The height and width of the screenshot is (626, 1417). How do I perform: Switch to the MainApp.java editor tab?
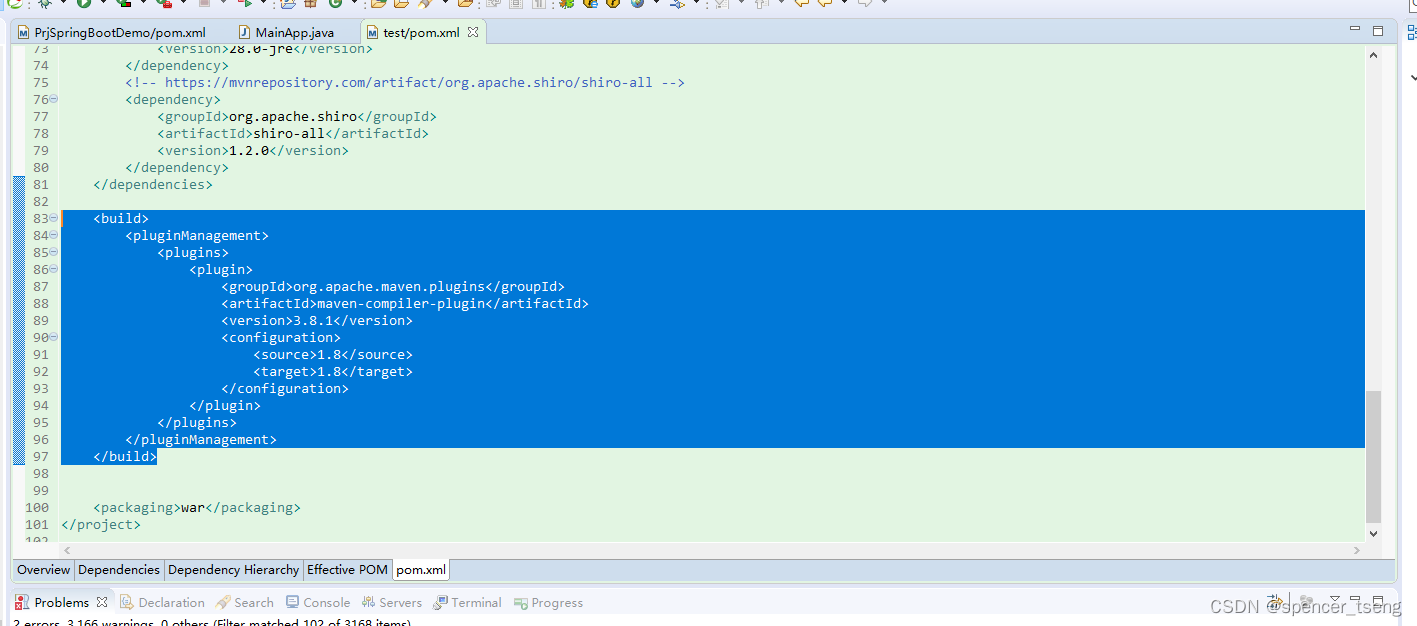(x=287, y=32)
